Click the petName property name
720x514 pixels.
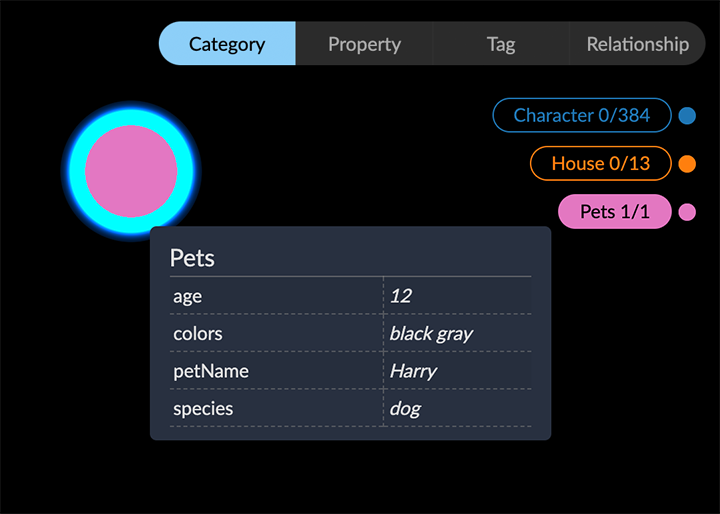211,371
